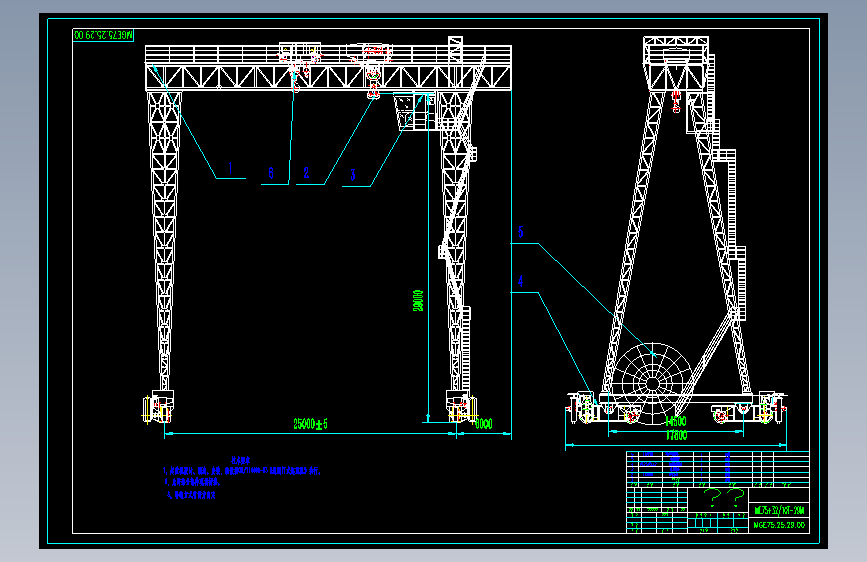Click the cable reel wheel in side view
Image resolution: width=867 pixels, height=562 pixels.
click(x=652, y=384)
